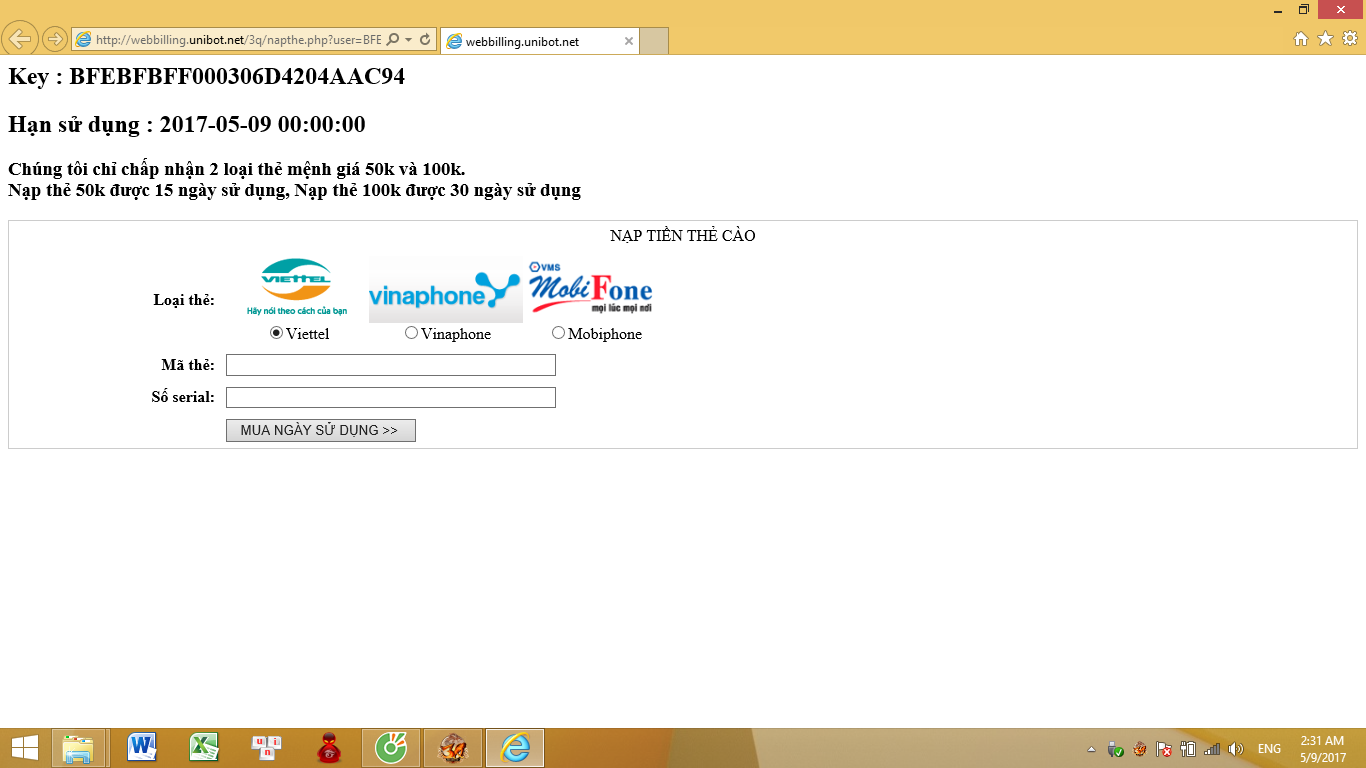This screenshot has width=1366, height=768.
Task: Click the MobiFone logo image
Action: [591, 288]
